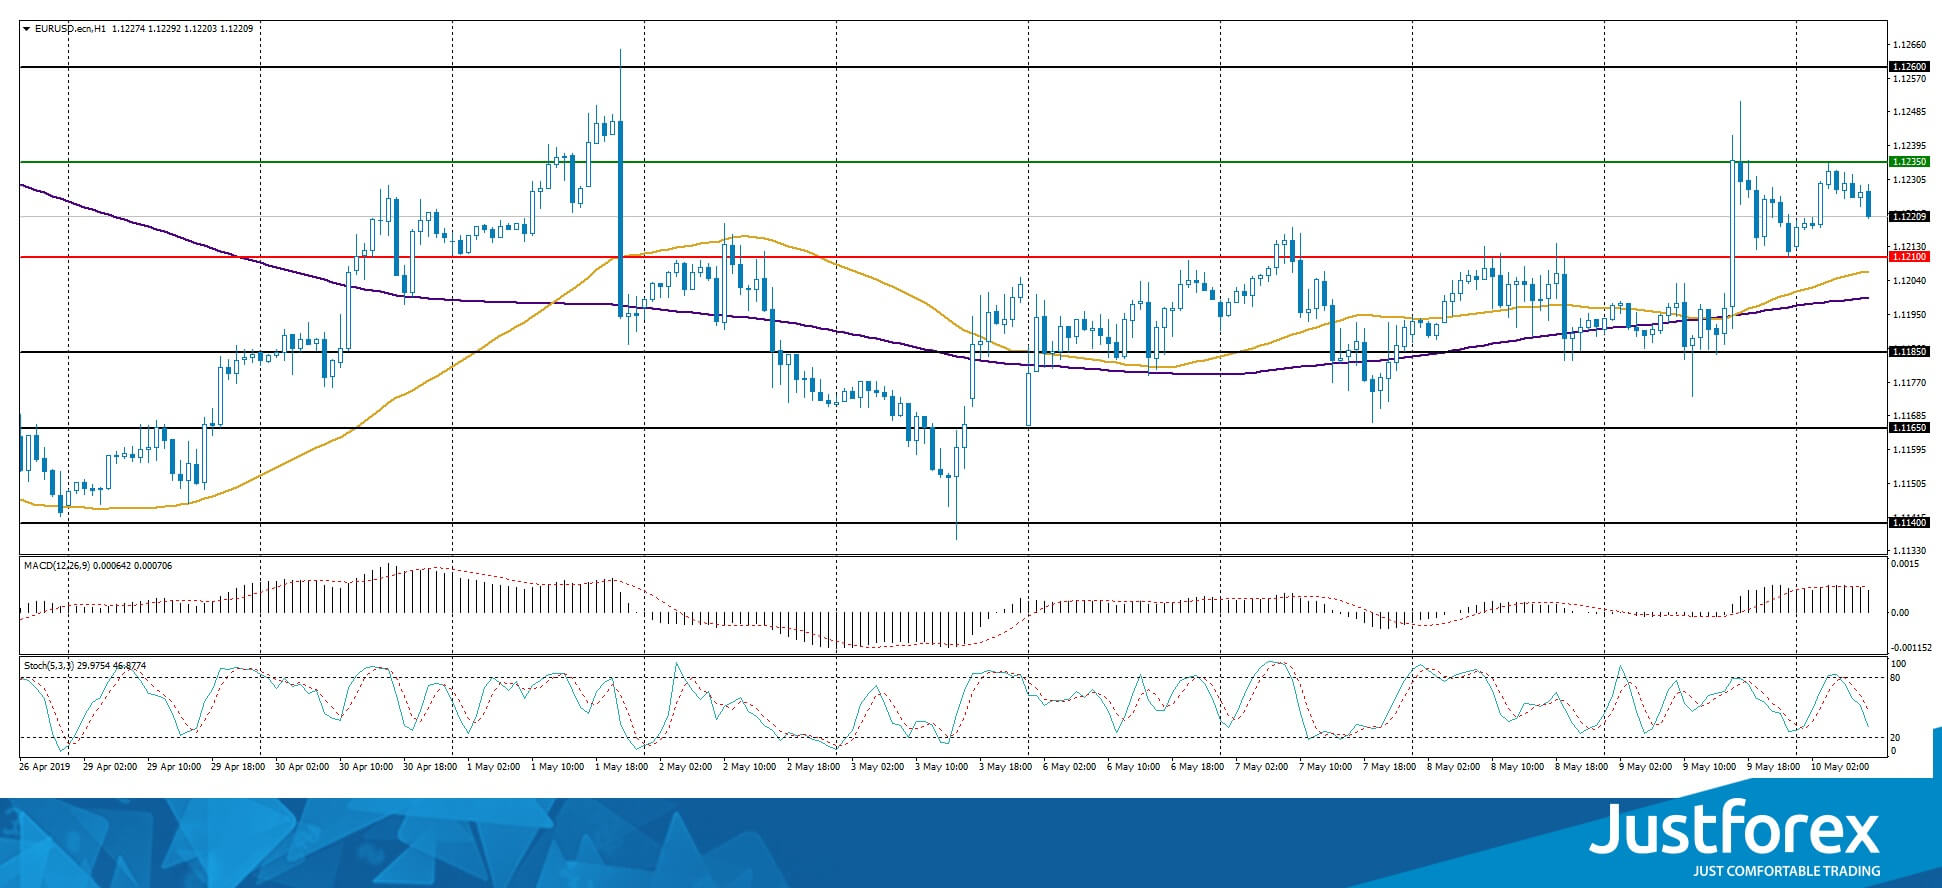
Task: Click the 1 May 02:00 time label
Action: pyautogui.click(x=494, y=767)
